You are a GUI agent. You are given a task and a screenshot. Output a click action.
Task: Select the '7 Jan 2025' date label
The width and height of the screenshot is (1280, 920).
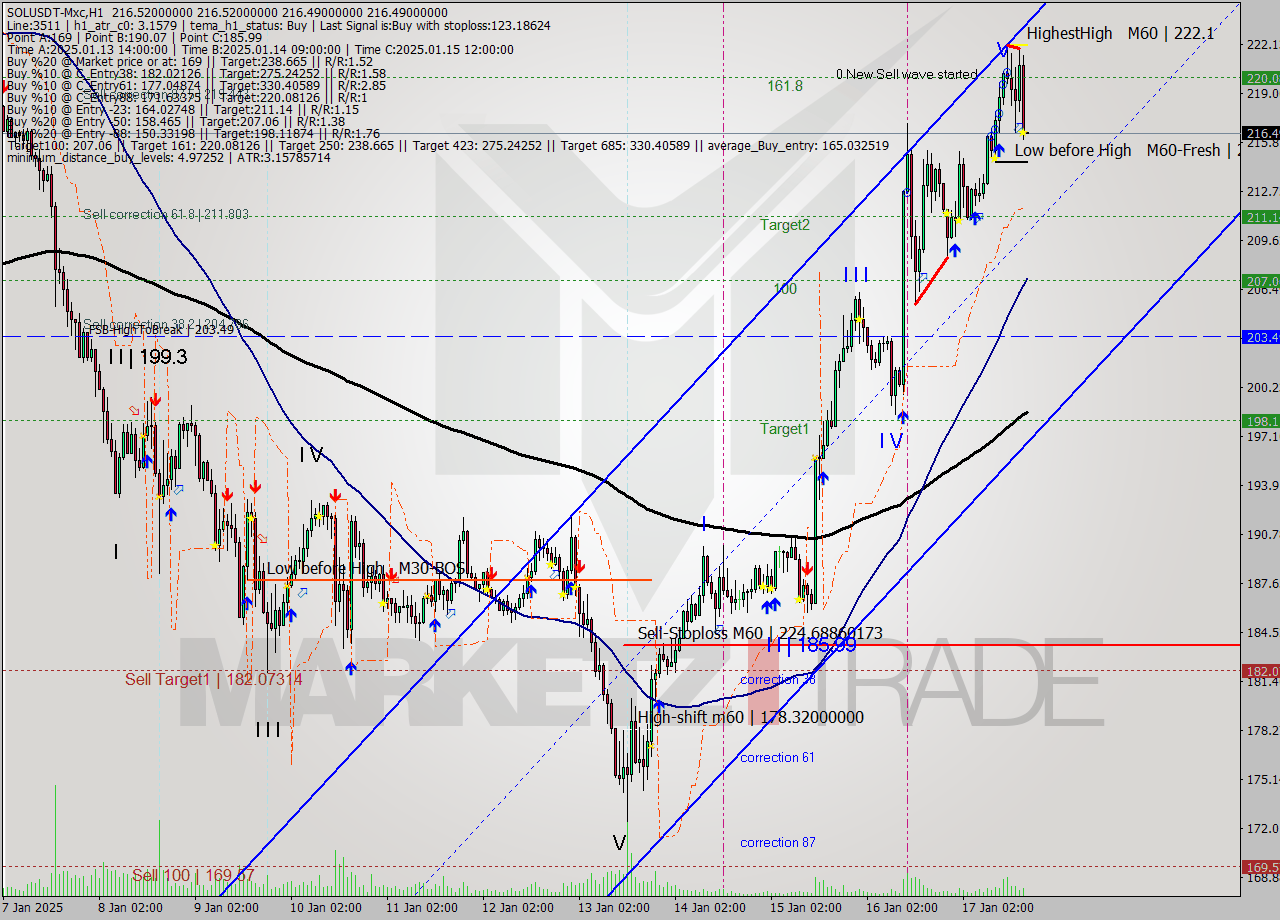tap(33, 908)
